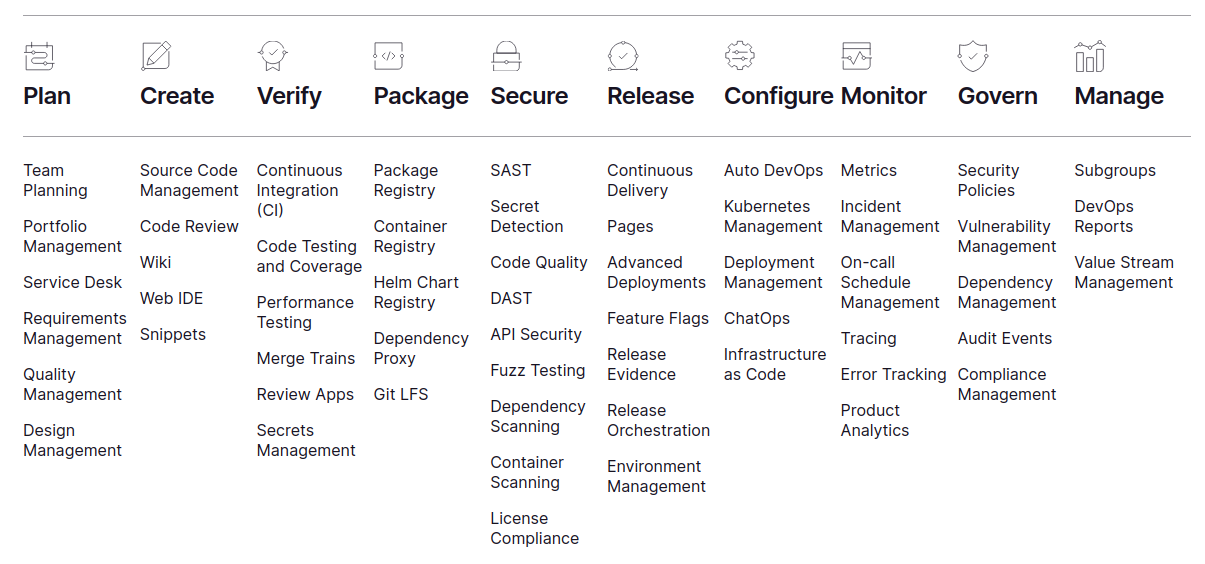The image size is (1205, 564).
Task: Click the Govern stage shield icon
Action: pos(973,56)
